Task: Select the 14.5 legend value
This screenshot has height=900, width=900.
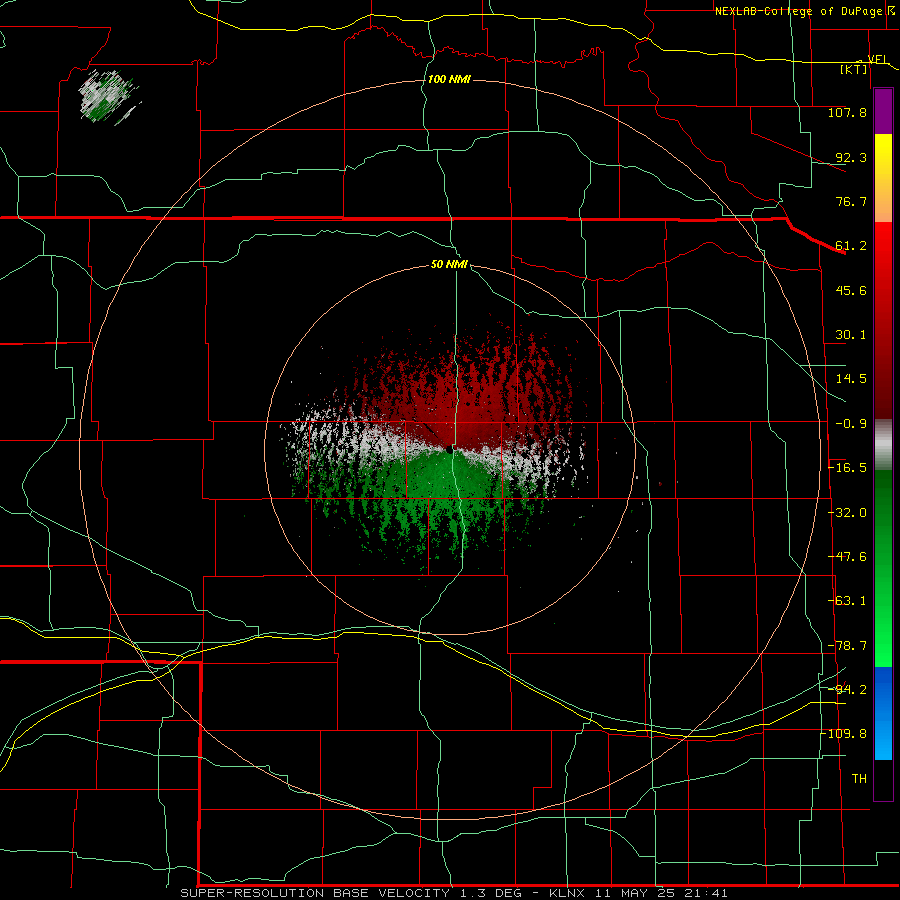Action: point(851,379)
